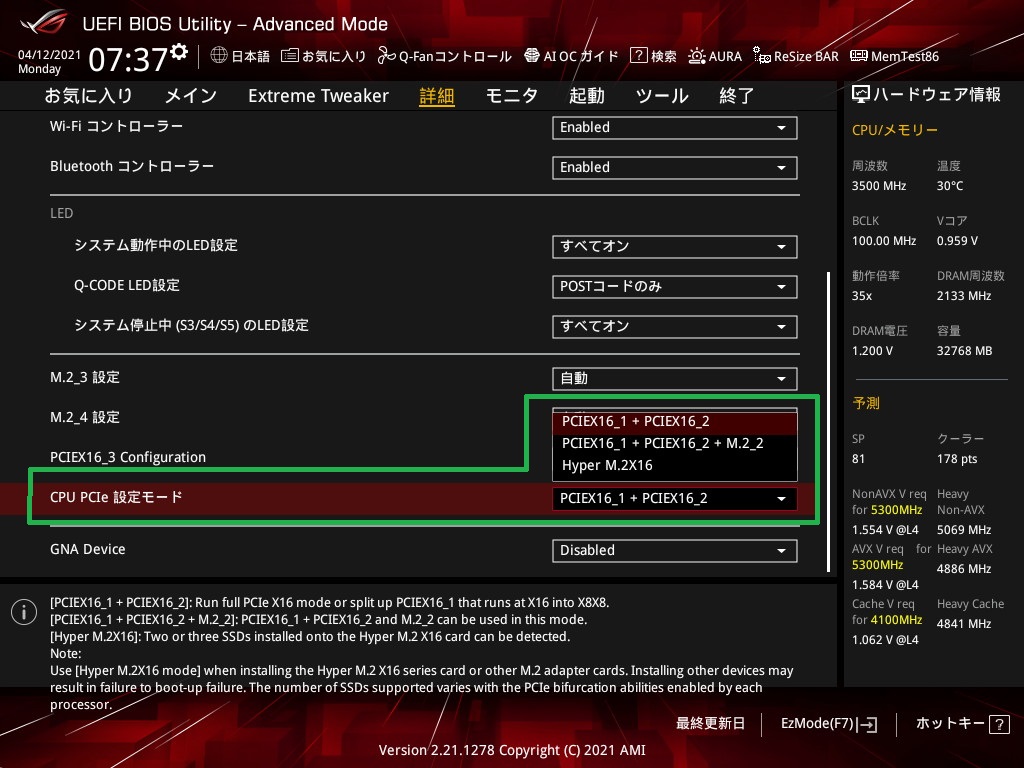1024x768 pixels.
Task: Click the ROG logo icon
Action: [44, 24]
